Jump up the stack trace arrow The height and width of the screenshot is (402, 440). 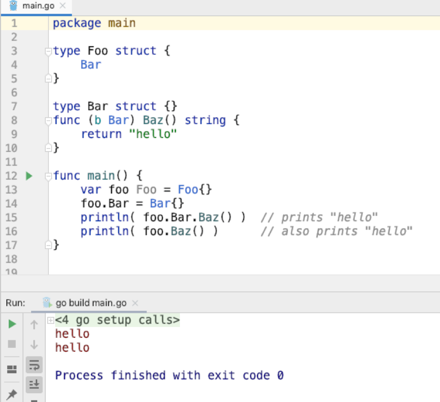(34, 324)
